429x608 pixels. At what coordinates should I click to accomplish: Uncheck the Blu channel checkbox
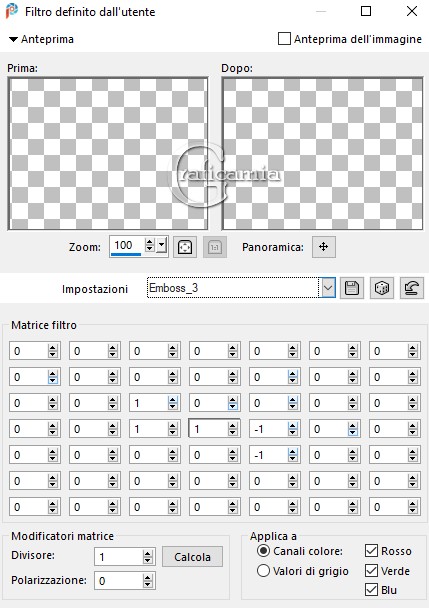click(x=371, y=590)
